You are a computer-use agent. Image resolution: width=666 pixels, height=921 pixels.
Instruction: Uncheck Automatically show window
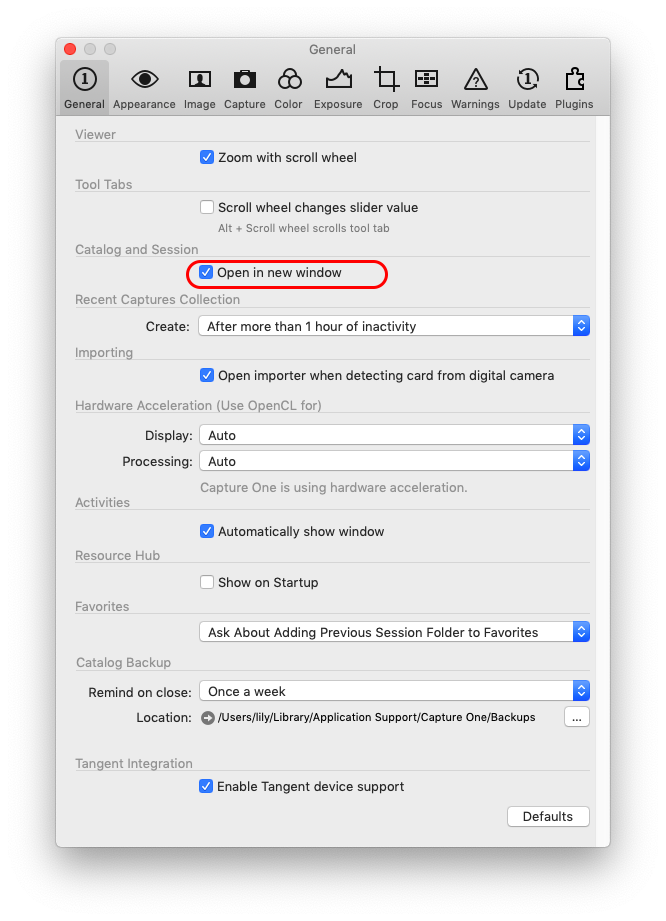[207, 532]
